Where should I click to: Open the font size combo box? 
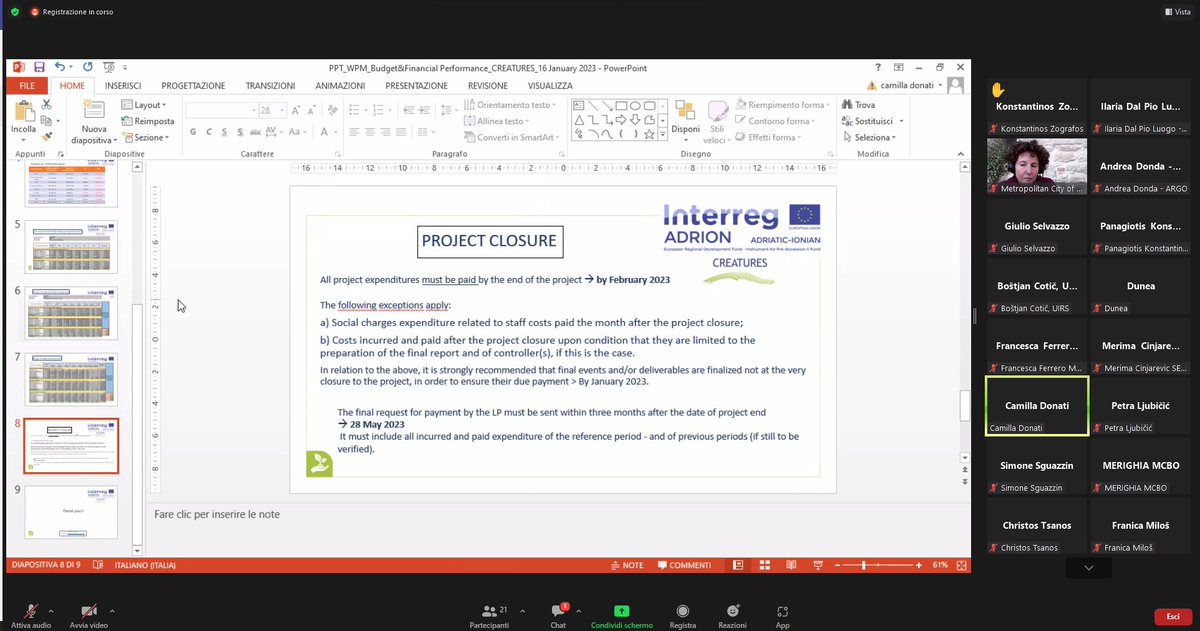pyautogui.click(x=273, y=110)
